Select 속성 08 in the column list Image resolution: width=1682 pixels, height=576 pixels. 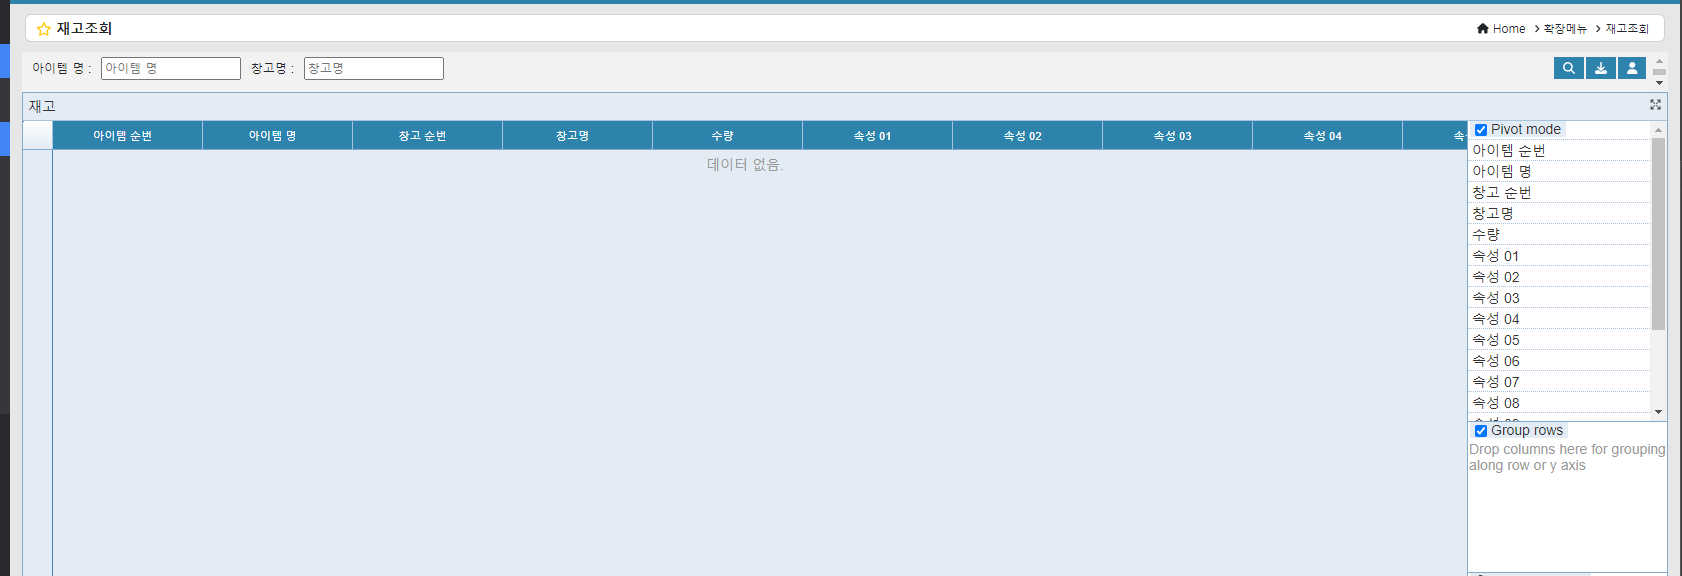[1559, 403]
